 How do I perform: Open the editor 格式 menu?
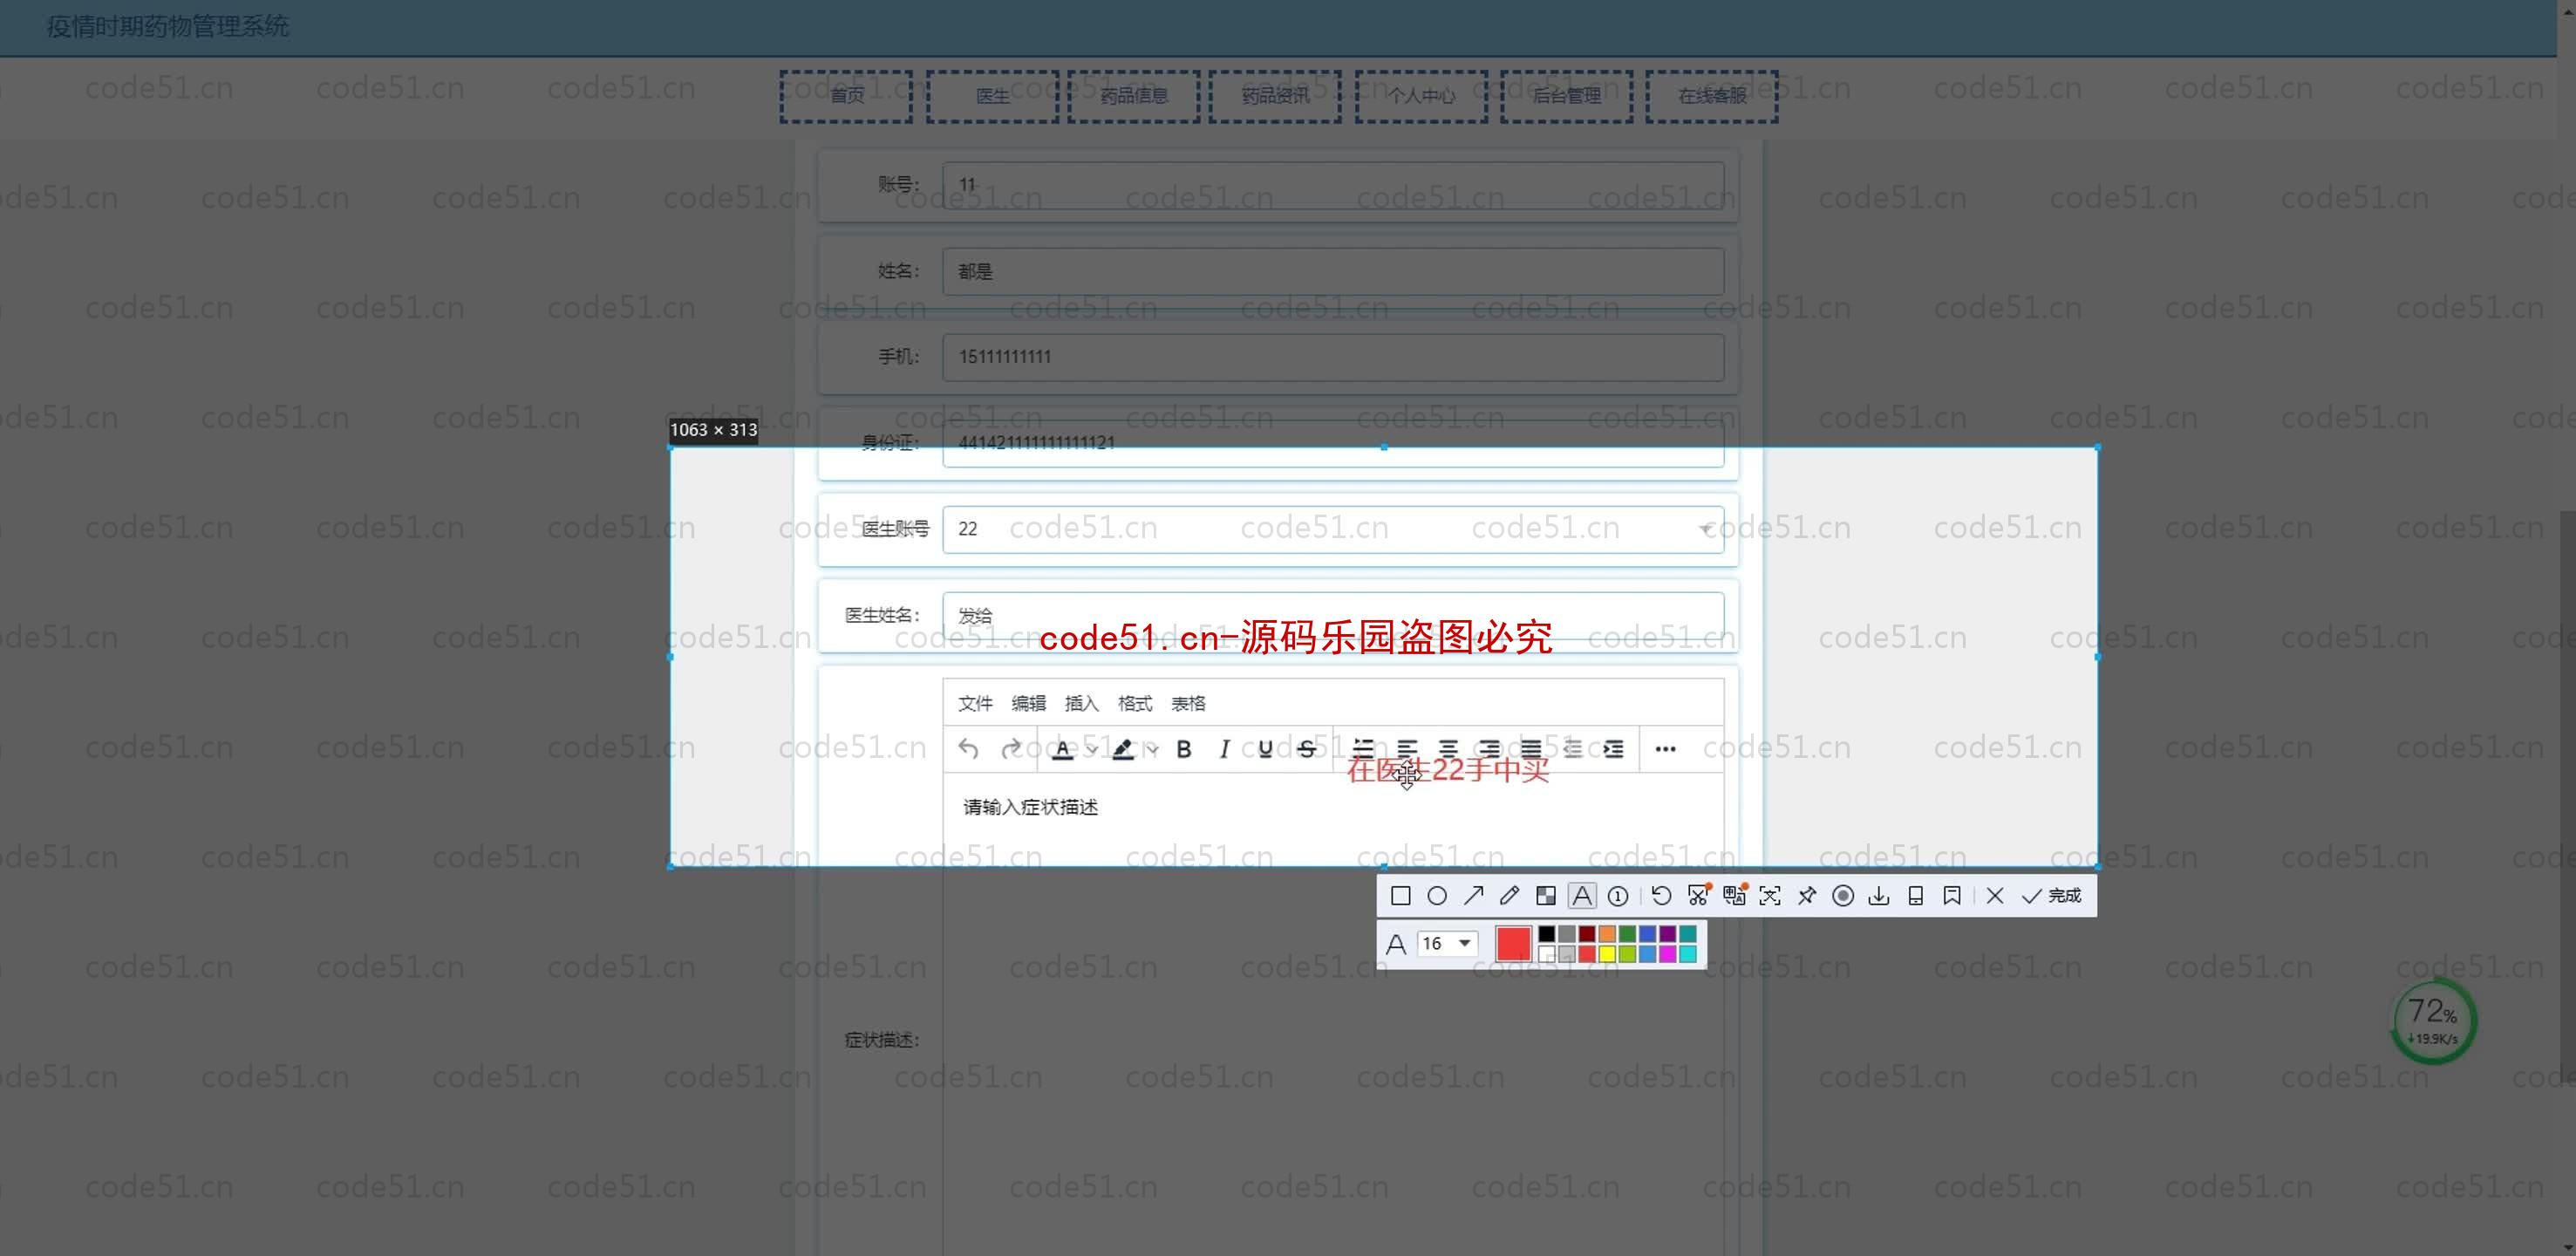tap(1135, 703)
